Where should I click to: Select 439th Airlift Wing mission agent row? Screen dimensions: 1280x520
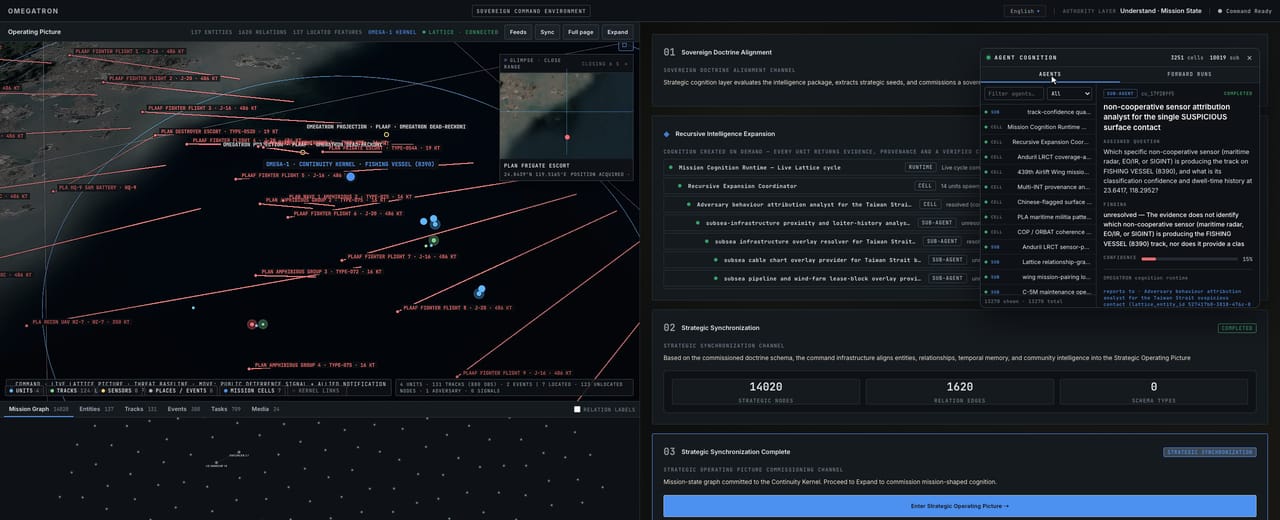[1037, 172]
